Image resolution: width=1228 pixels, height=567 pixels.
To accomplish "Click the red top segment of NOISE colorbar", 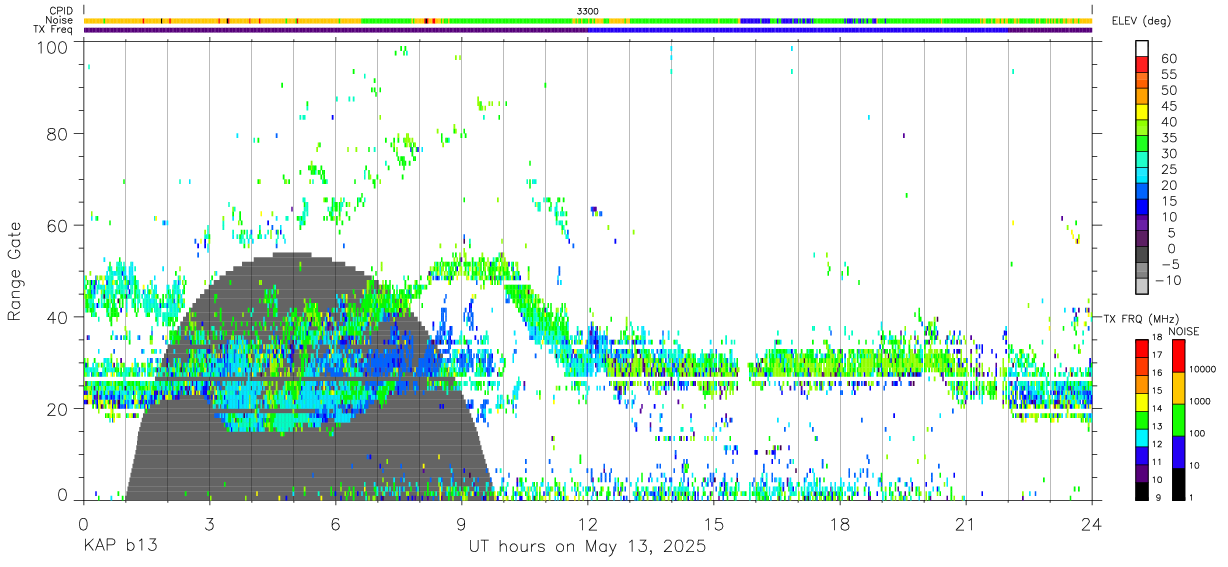I will pos(1178,355).
